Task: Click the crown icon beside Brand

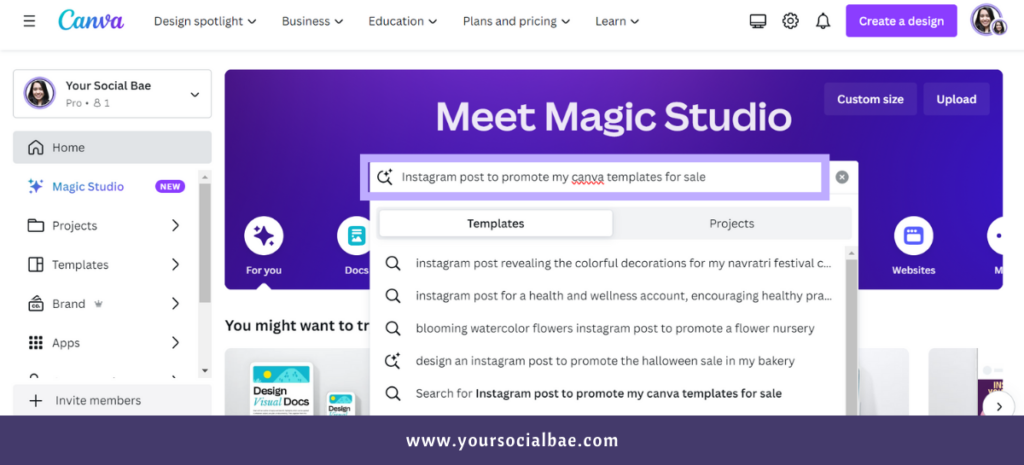Action: (99, 304)
